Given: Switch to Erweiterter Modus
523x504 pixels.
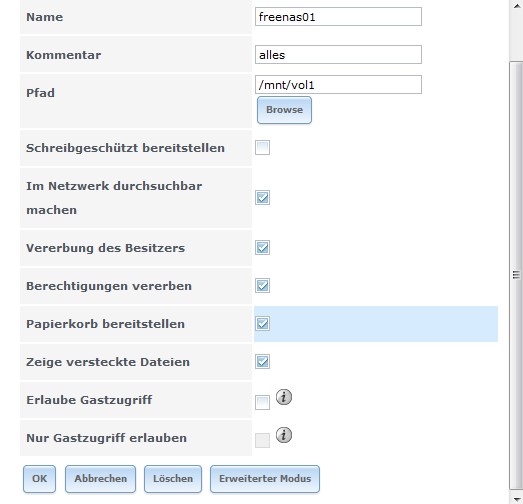Looking at the screenshot, I should [265, 479].
